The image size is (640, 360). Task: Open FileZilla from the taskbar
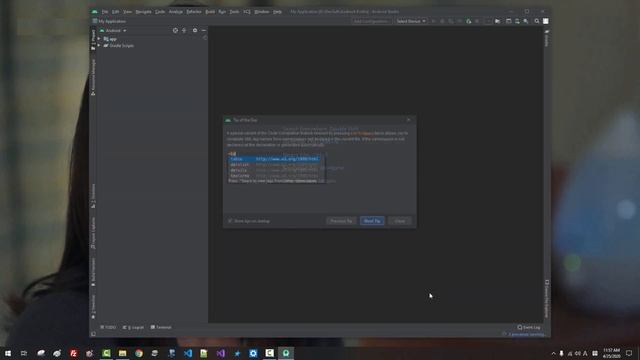click(x=73, y=353)
